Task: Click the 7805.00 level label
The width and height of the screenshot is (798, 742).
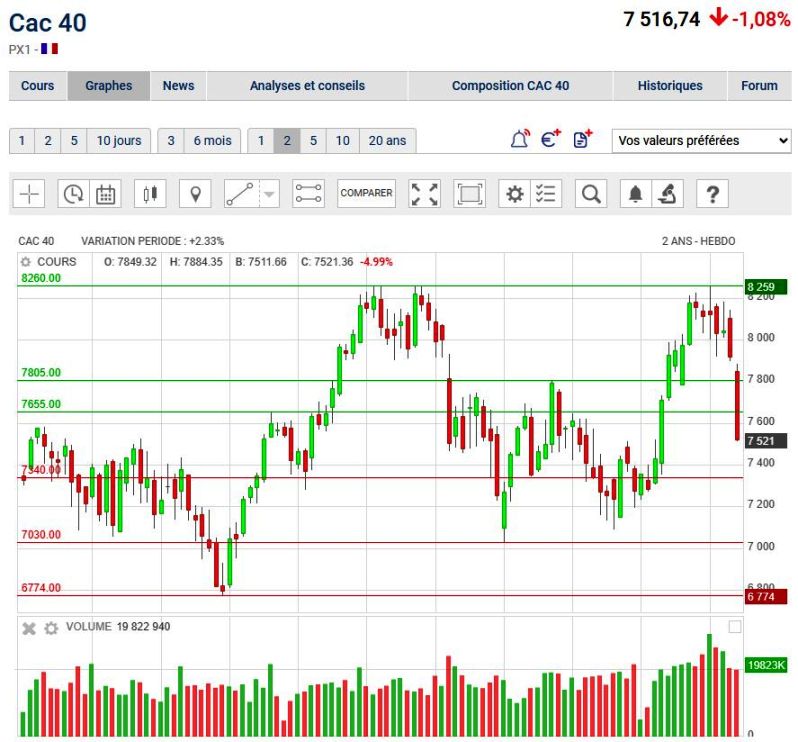Action: (41, 373)
